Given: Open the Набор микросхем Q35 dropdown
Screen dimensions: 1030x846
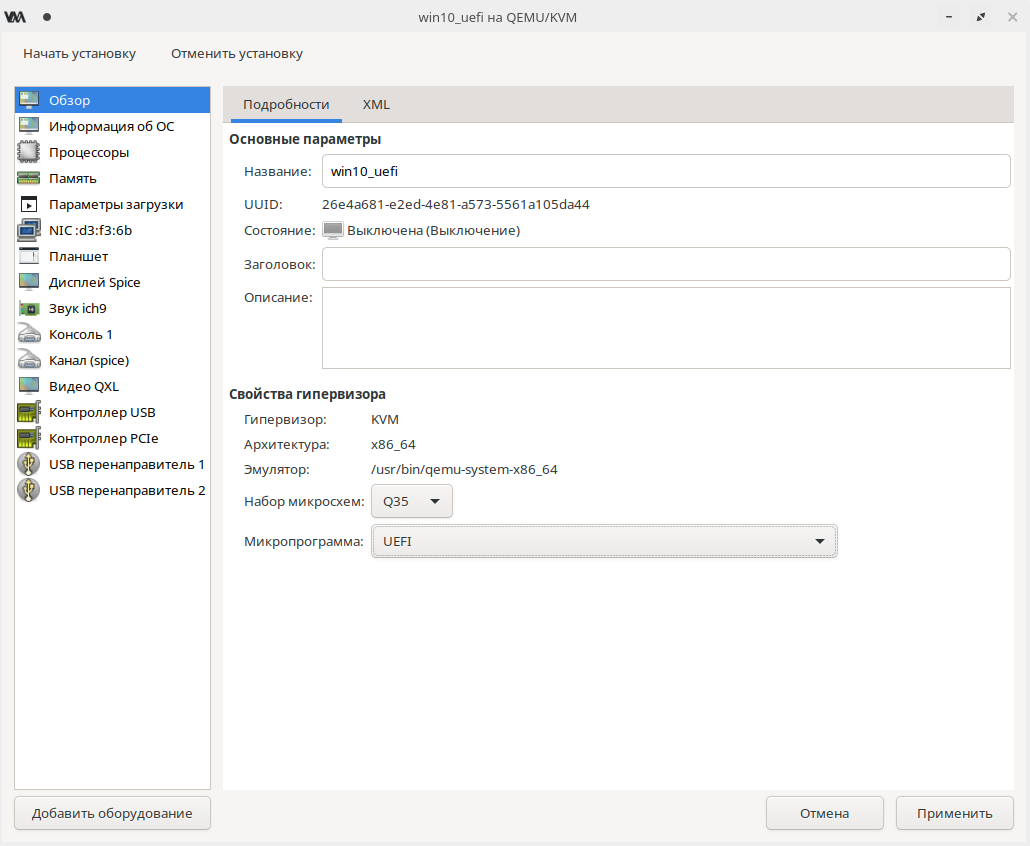Looking at the screenshot, I should click(x=412, y=501).
